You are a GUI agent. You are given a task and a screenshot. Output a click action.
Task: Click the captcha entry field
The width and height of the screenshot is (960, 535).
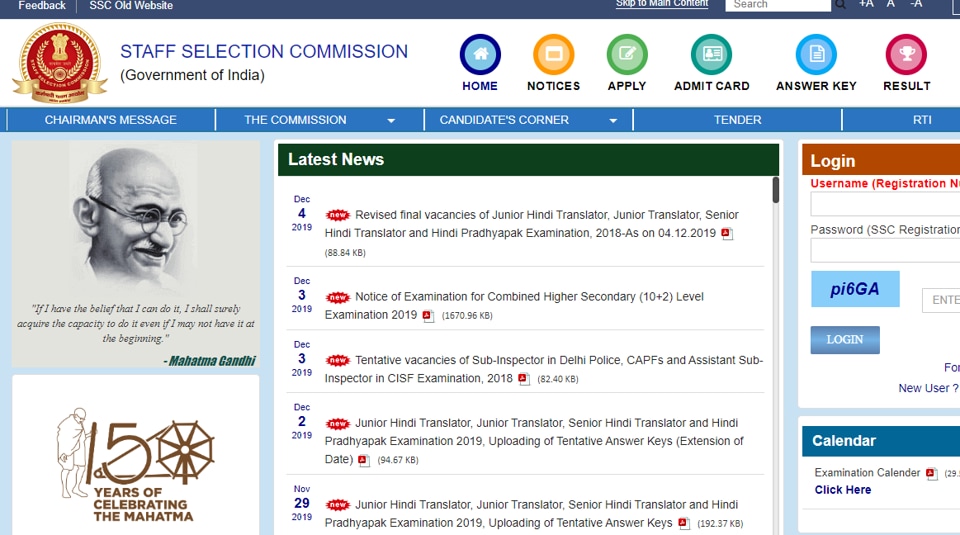(x=941, y=300)
